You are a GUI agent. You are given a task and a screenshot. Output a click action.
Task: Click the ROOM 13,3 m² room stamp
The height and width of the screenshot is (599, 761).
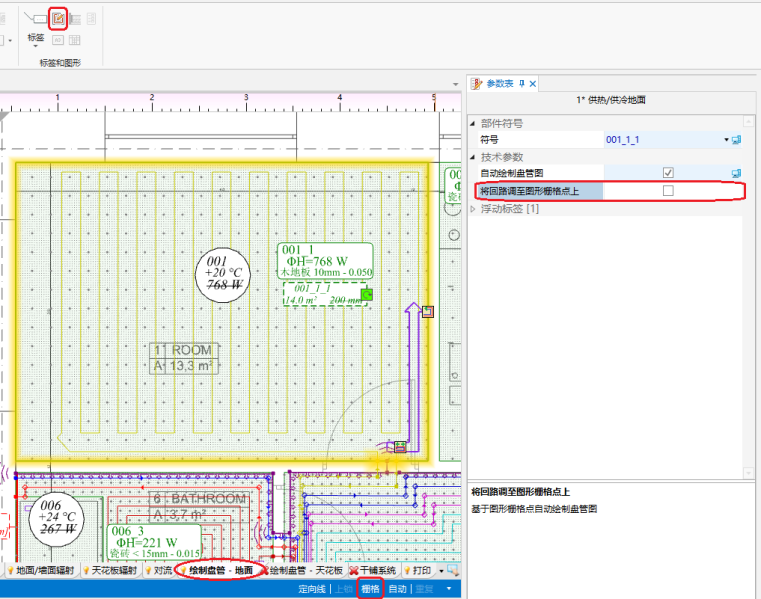pyautogui.click(x=184, y=358)
